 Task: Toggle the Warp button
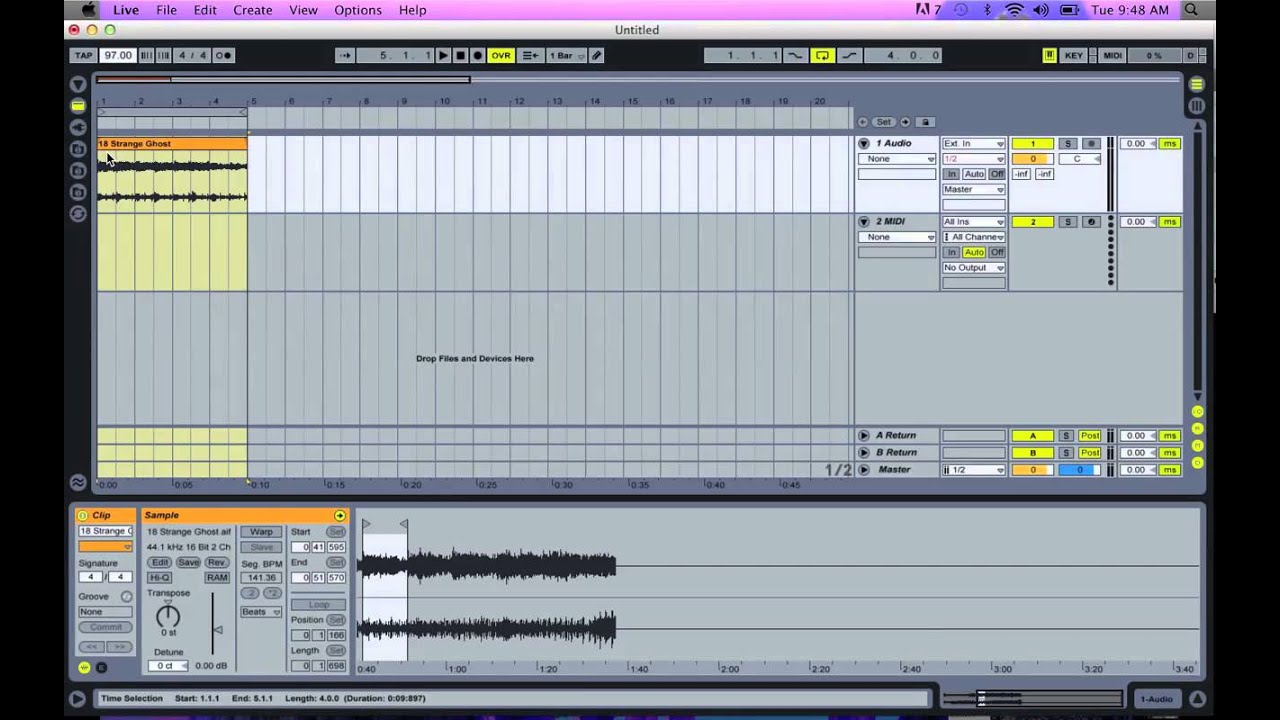tap(261, 532)
